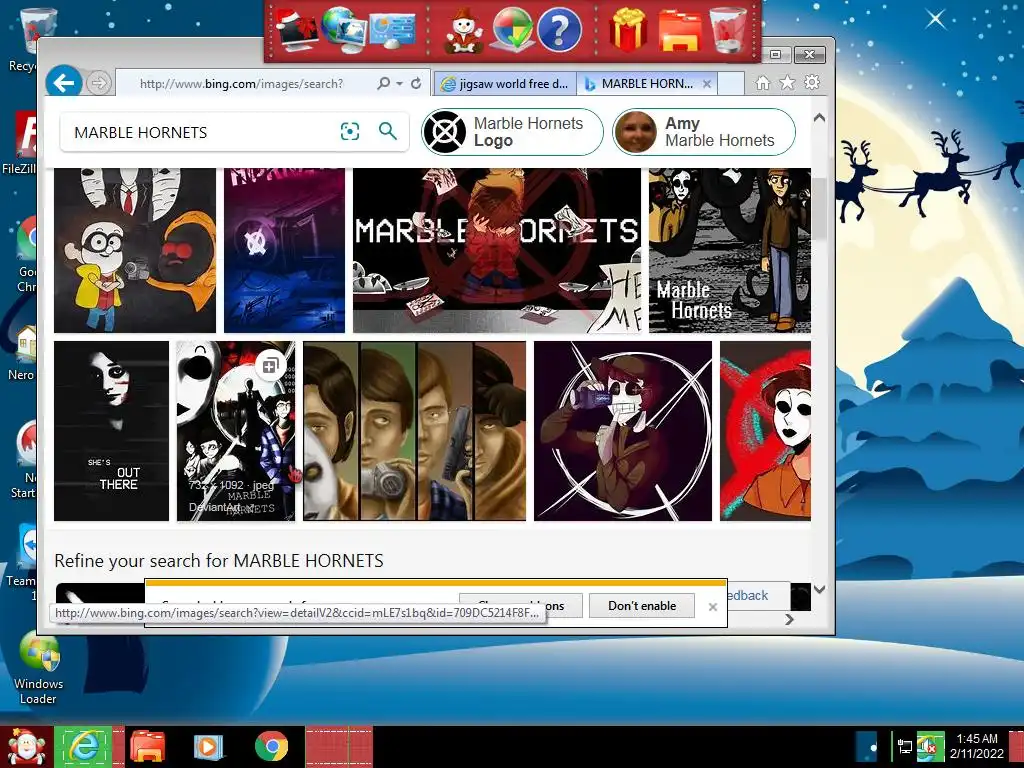Open the cartoon Slenderman group image
The width and height of the screenshot is (1024, 768).
click(135, 250)
